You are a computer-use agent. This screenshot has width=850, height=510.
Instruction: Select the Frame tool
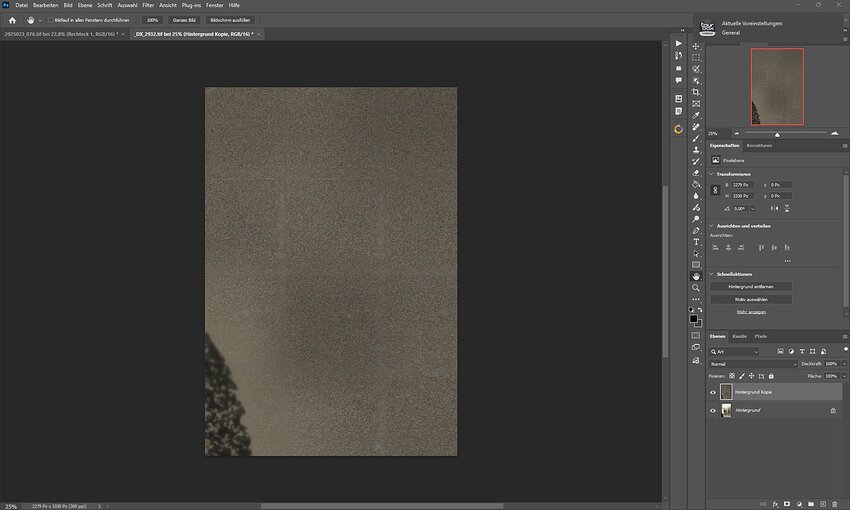[x=696, y=104]
